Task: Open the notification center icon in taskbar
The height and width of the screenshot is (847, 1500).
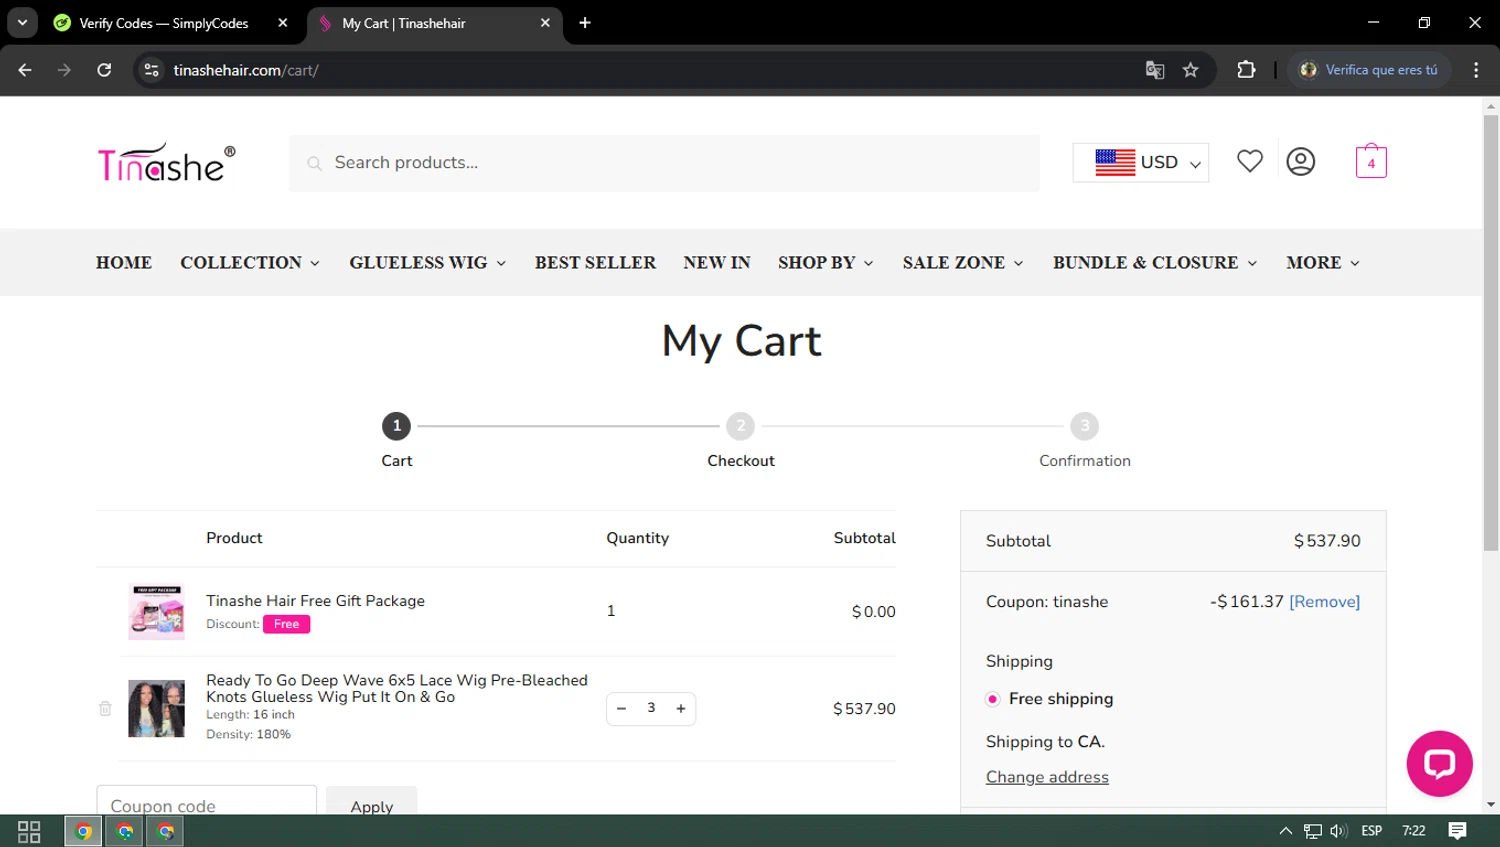Action: (x=1457, y=831)
